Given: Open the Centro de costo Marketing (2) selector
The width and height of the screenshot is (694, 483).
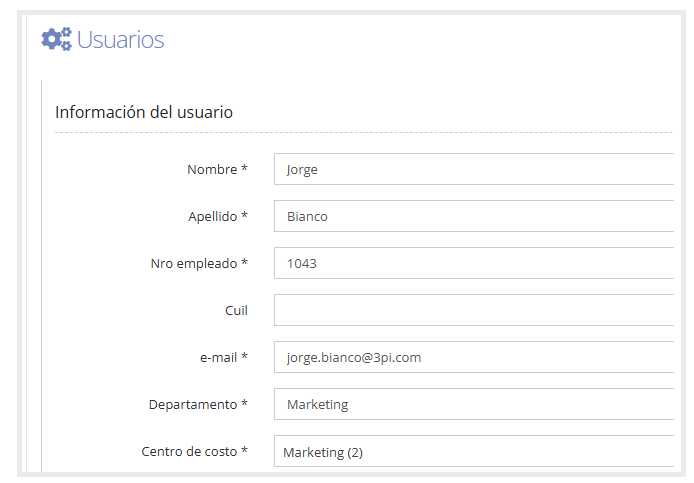Looking at the screenshot, I should [474, 451].
